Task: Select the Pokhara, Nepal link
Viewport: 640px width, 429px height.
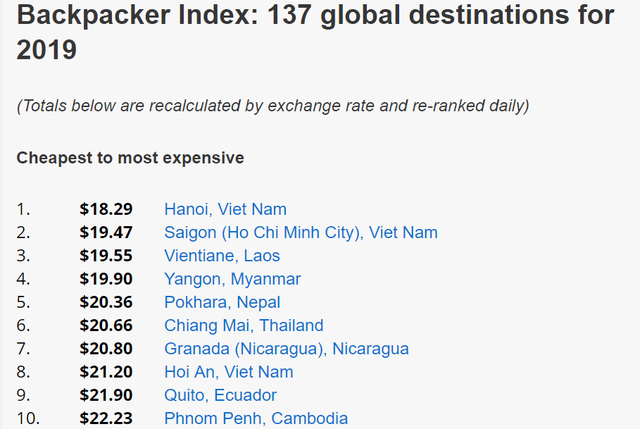Action: pos(222,302)
